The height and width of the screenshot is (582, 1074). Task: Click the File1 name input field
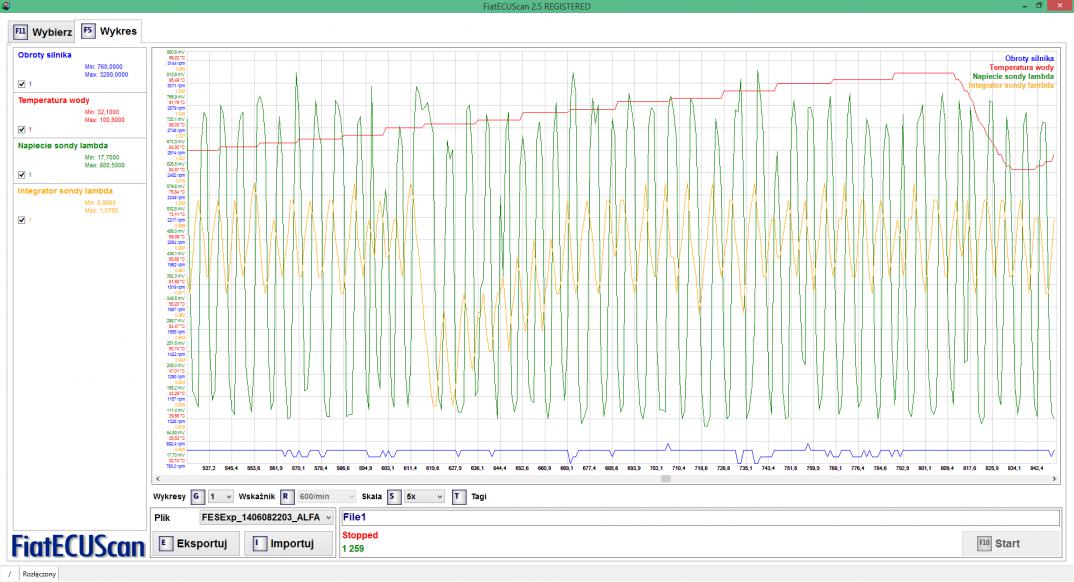tap(699, 517)
